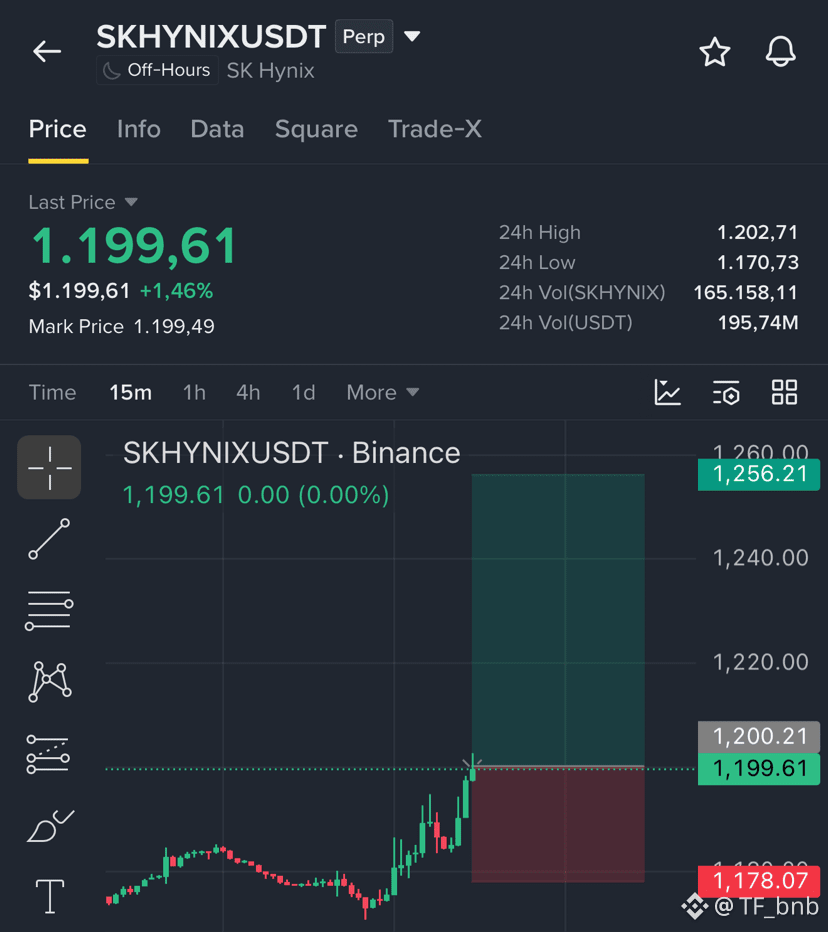Tap the Perp contract badge
Viewport: 828px width, 932px height.
[x=364, y=36]
